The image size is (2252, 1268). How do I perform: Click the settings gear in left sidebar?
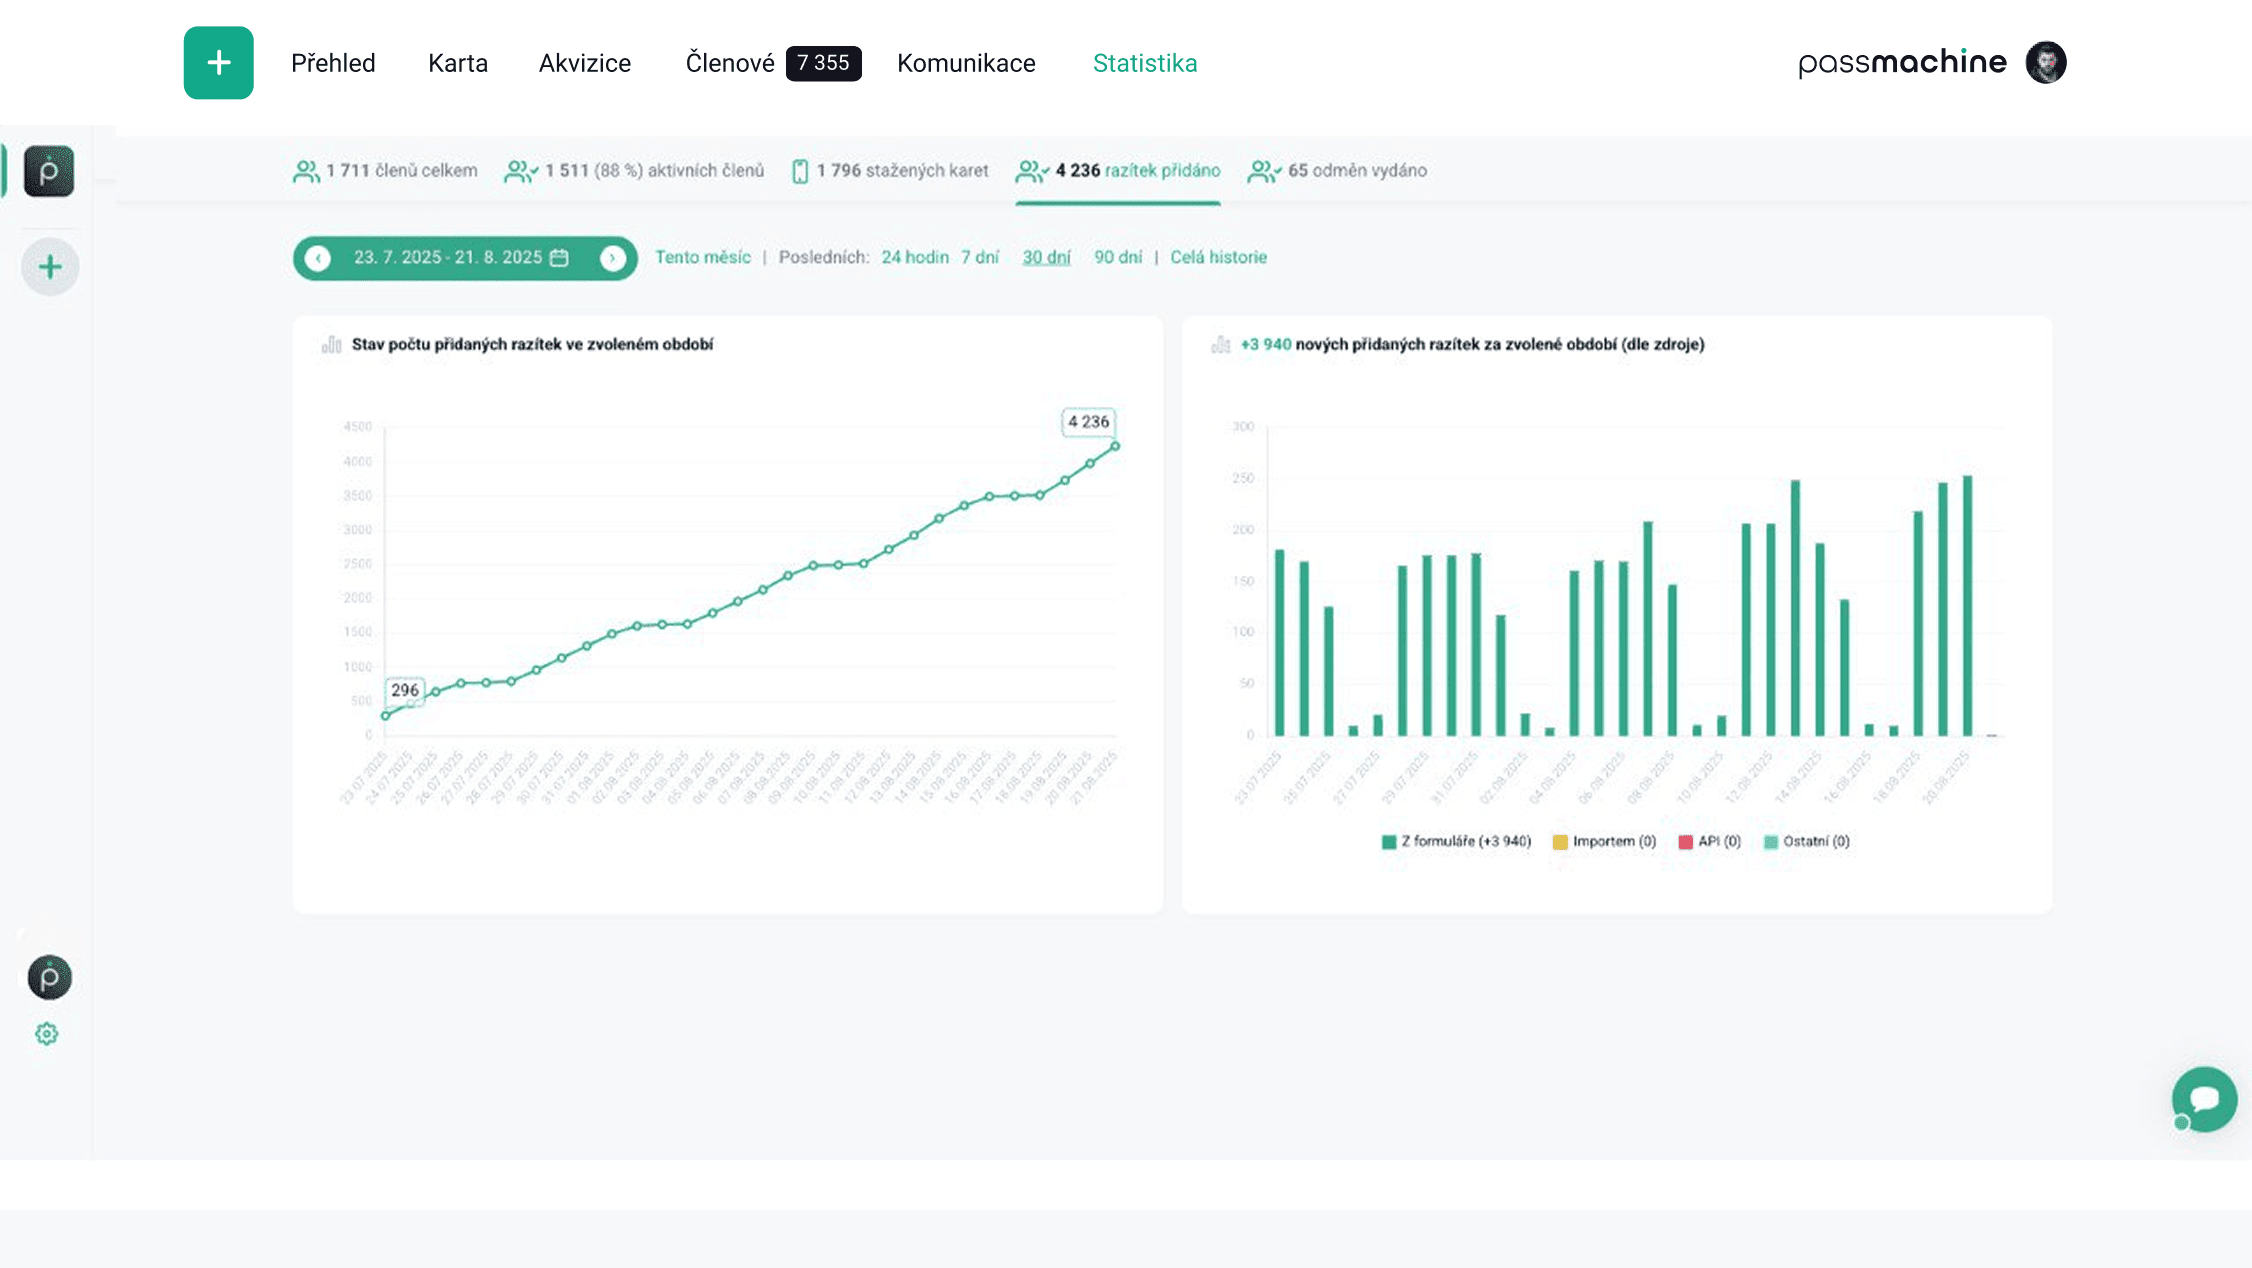tap(47, 1033)
